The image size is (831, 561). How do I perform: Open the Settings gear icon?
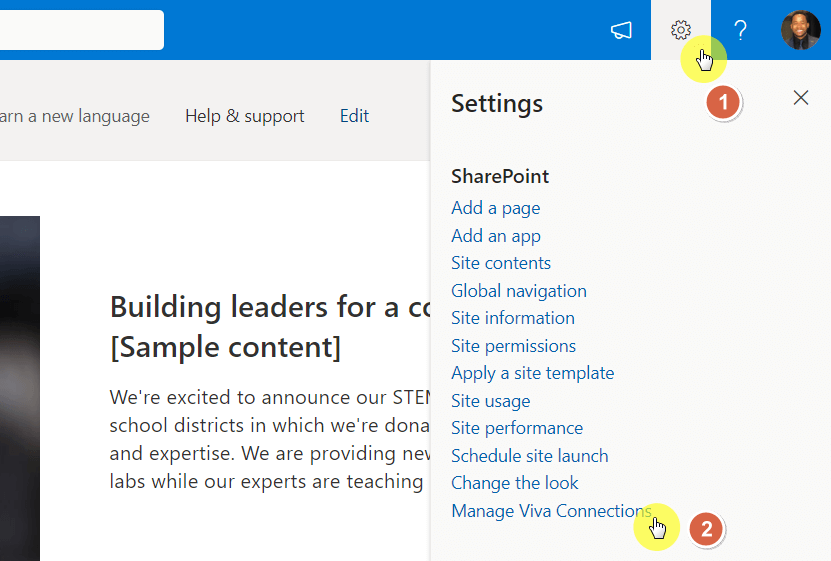[x=680, y=30]
